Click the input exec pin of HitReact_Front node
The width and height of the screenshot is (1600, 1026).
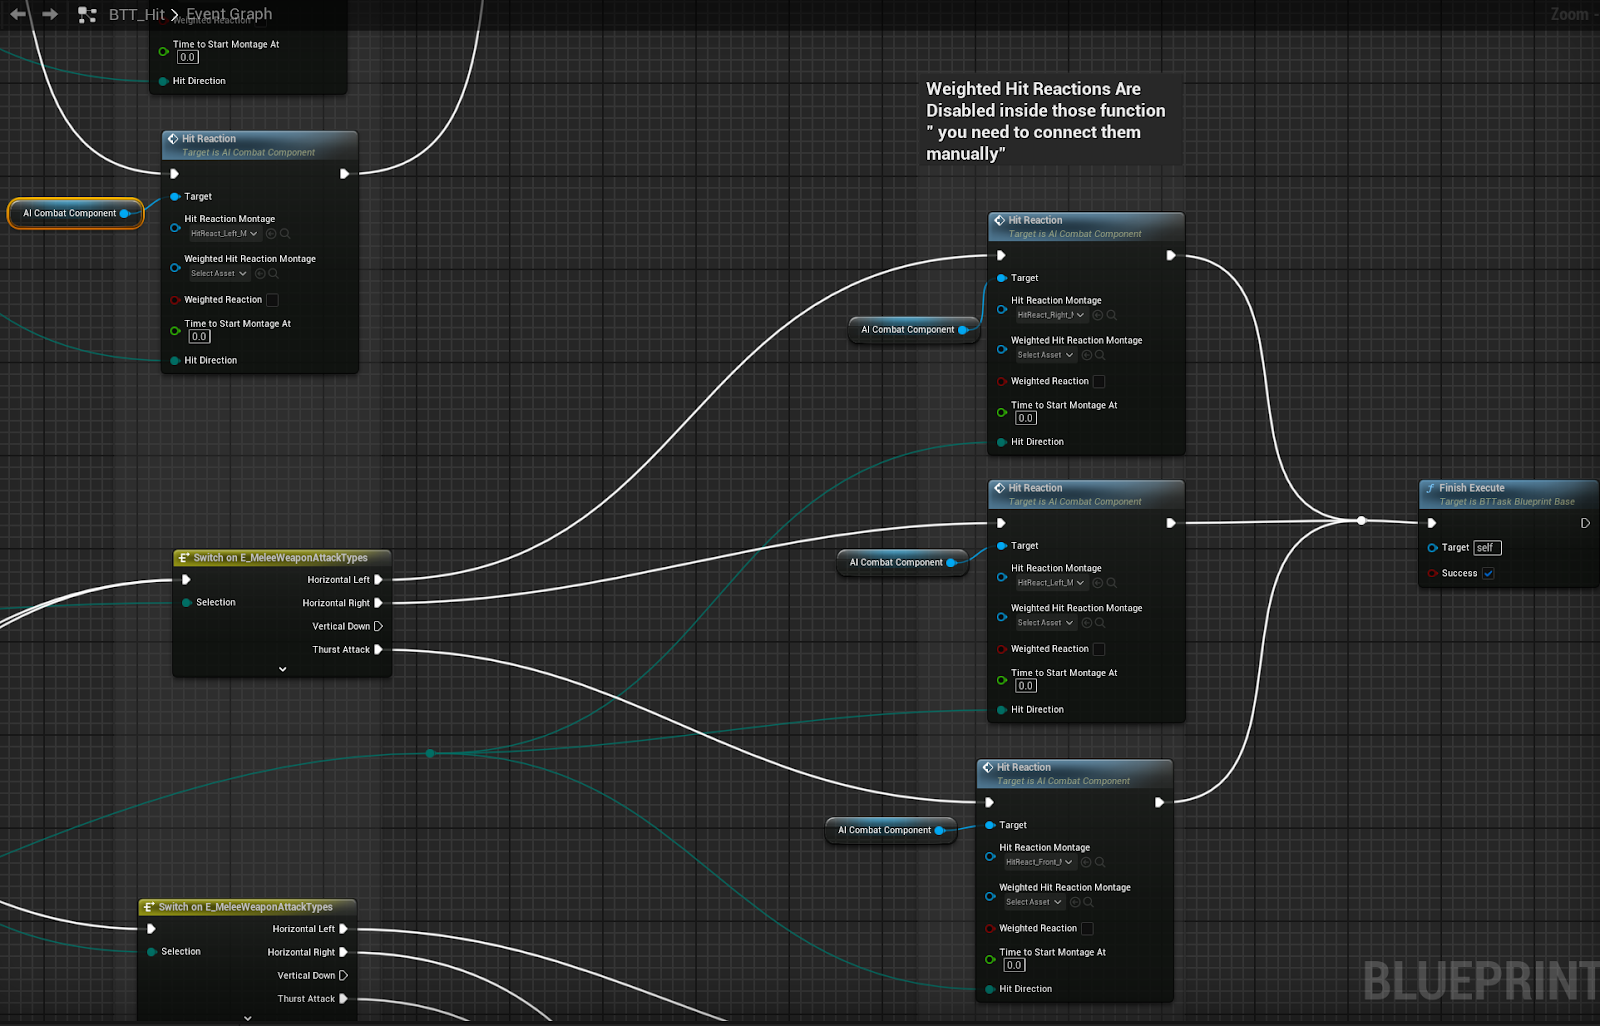tap(989, 802)
